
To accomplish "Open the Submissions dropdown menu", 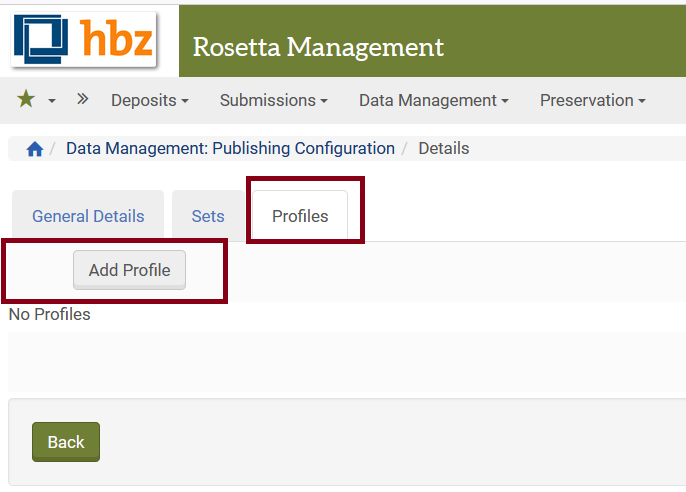I will coord(273,100).
